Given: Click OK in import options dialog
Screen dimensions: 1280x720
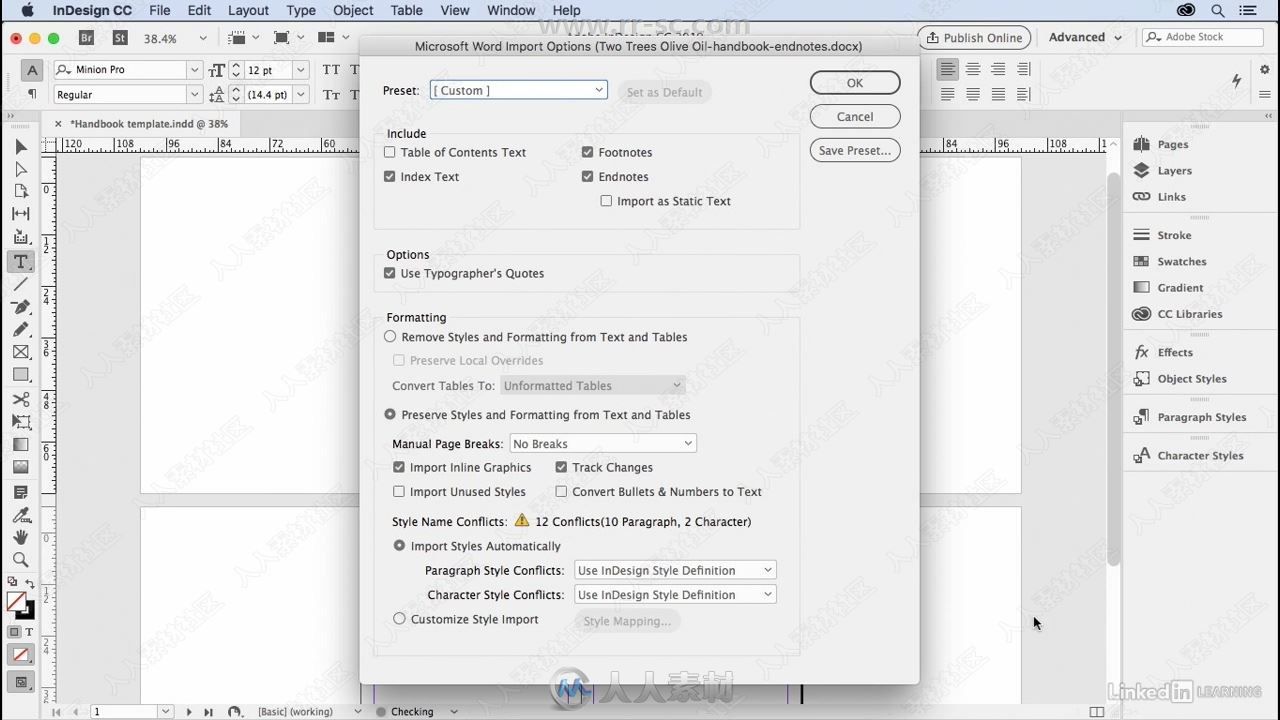Looking at the screenshot, I should click(x=855, y=83).
